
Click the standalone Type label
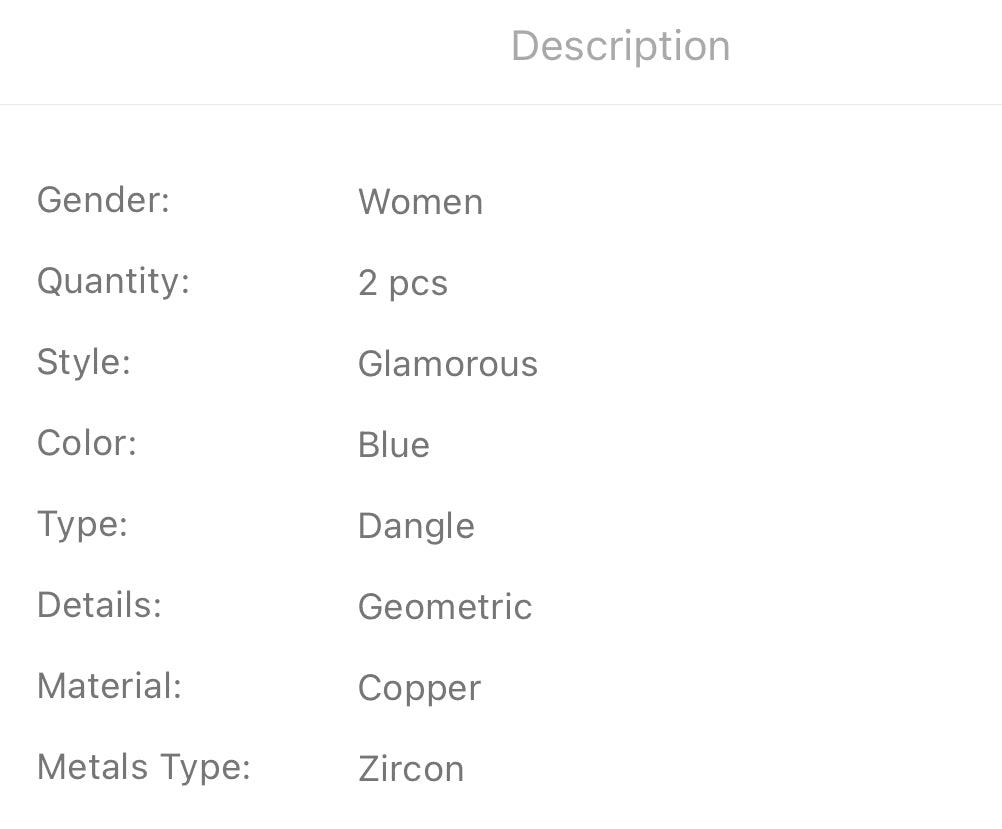click(82, 524)
